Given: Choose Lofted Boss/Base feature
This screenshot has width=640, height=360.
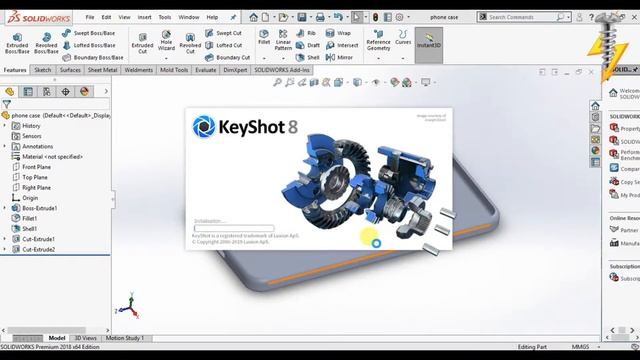Looking at the screenshot, I should [x=89, y=45].
